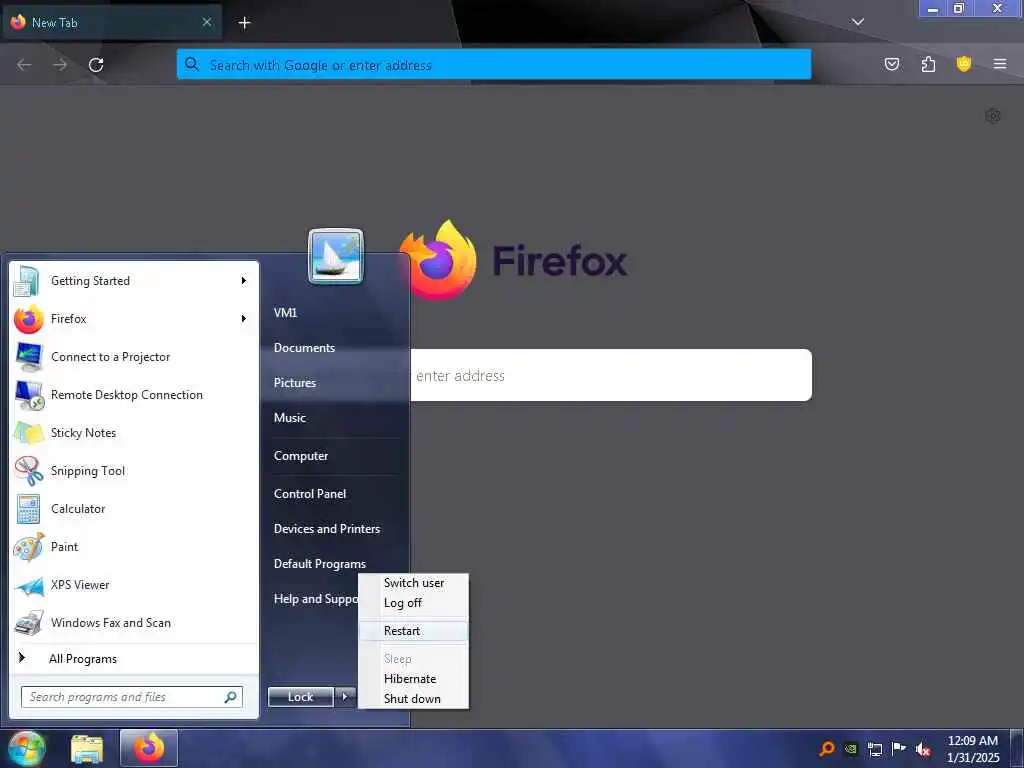Open Default Programs
Viewport: 1024px width, 768px height.
[319, 564]
